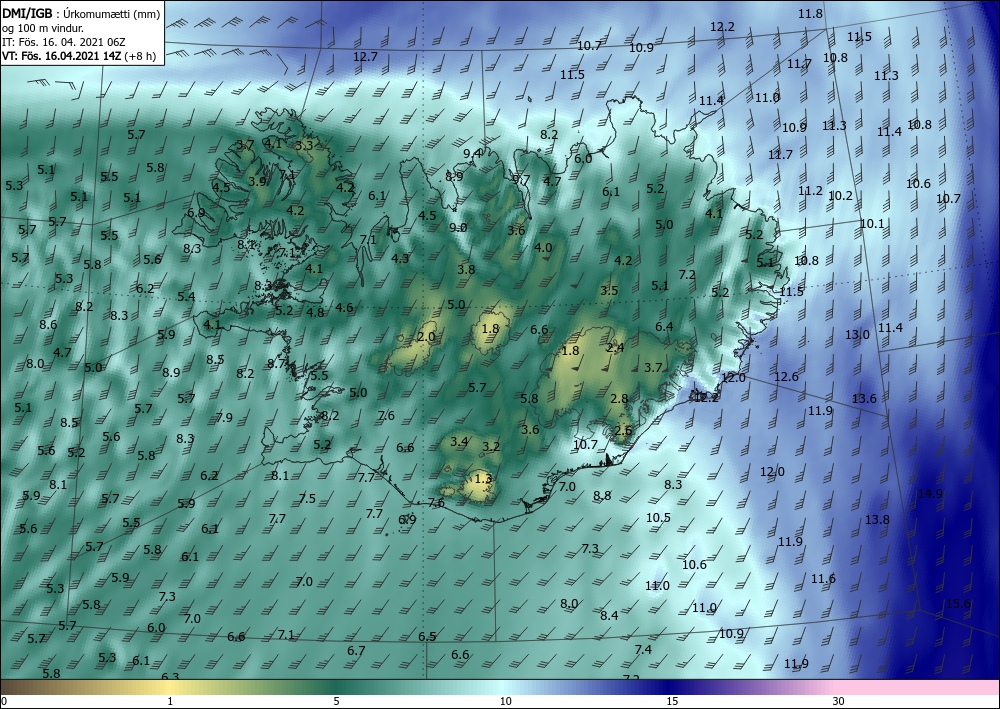1000x709 pixels.
Task: Click the map value 15.6
Action: click(x=958, y=603)
